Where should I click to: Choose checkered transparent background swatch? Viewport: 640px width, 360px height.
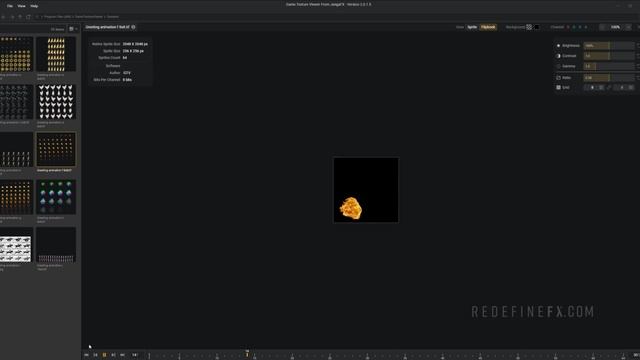tap(529, 27)
